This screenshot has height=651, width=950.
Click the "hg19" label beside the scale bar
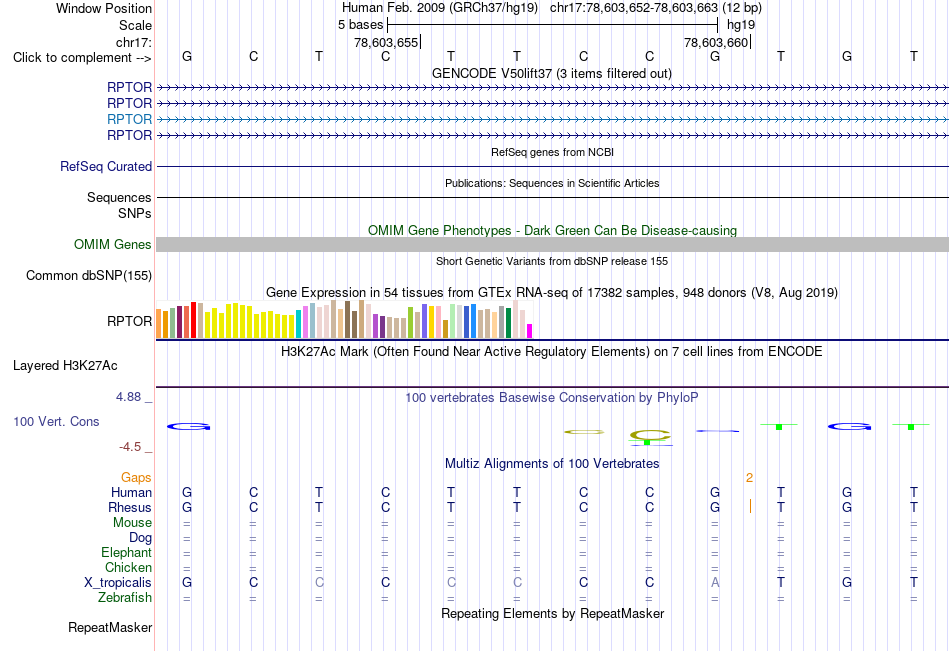coord(740,25)
